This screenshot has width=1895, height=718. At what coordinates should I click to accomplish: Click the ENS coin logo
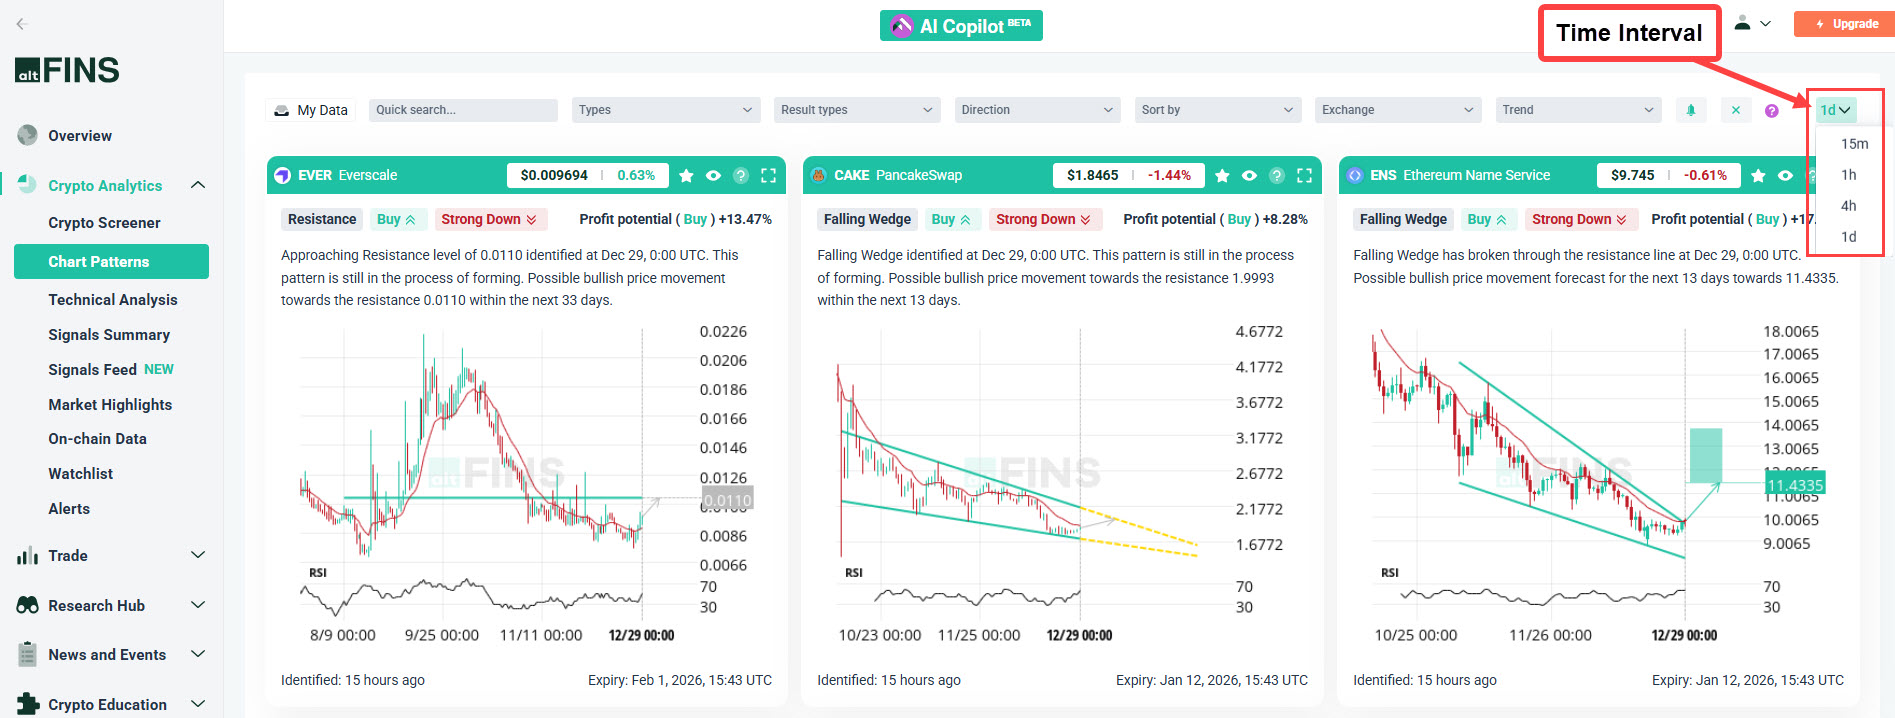click(1354, 175)
